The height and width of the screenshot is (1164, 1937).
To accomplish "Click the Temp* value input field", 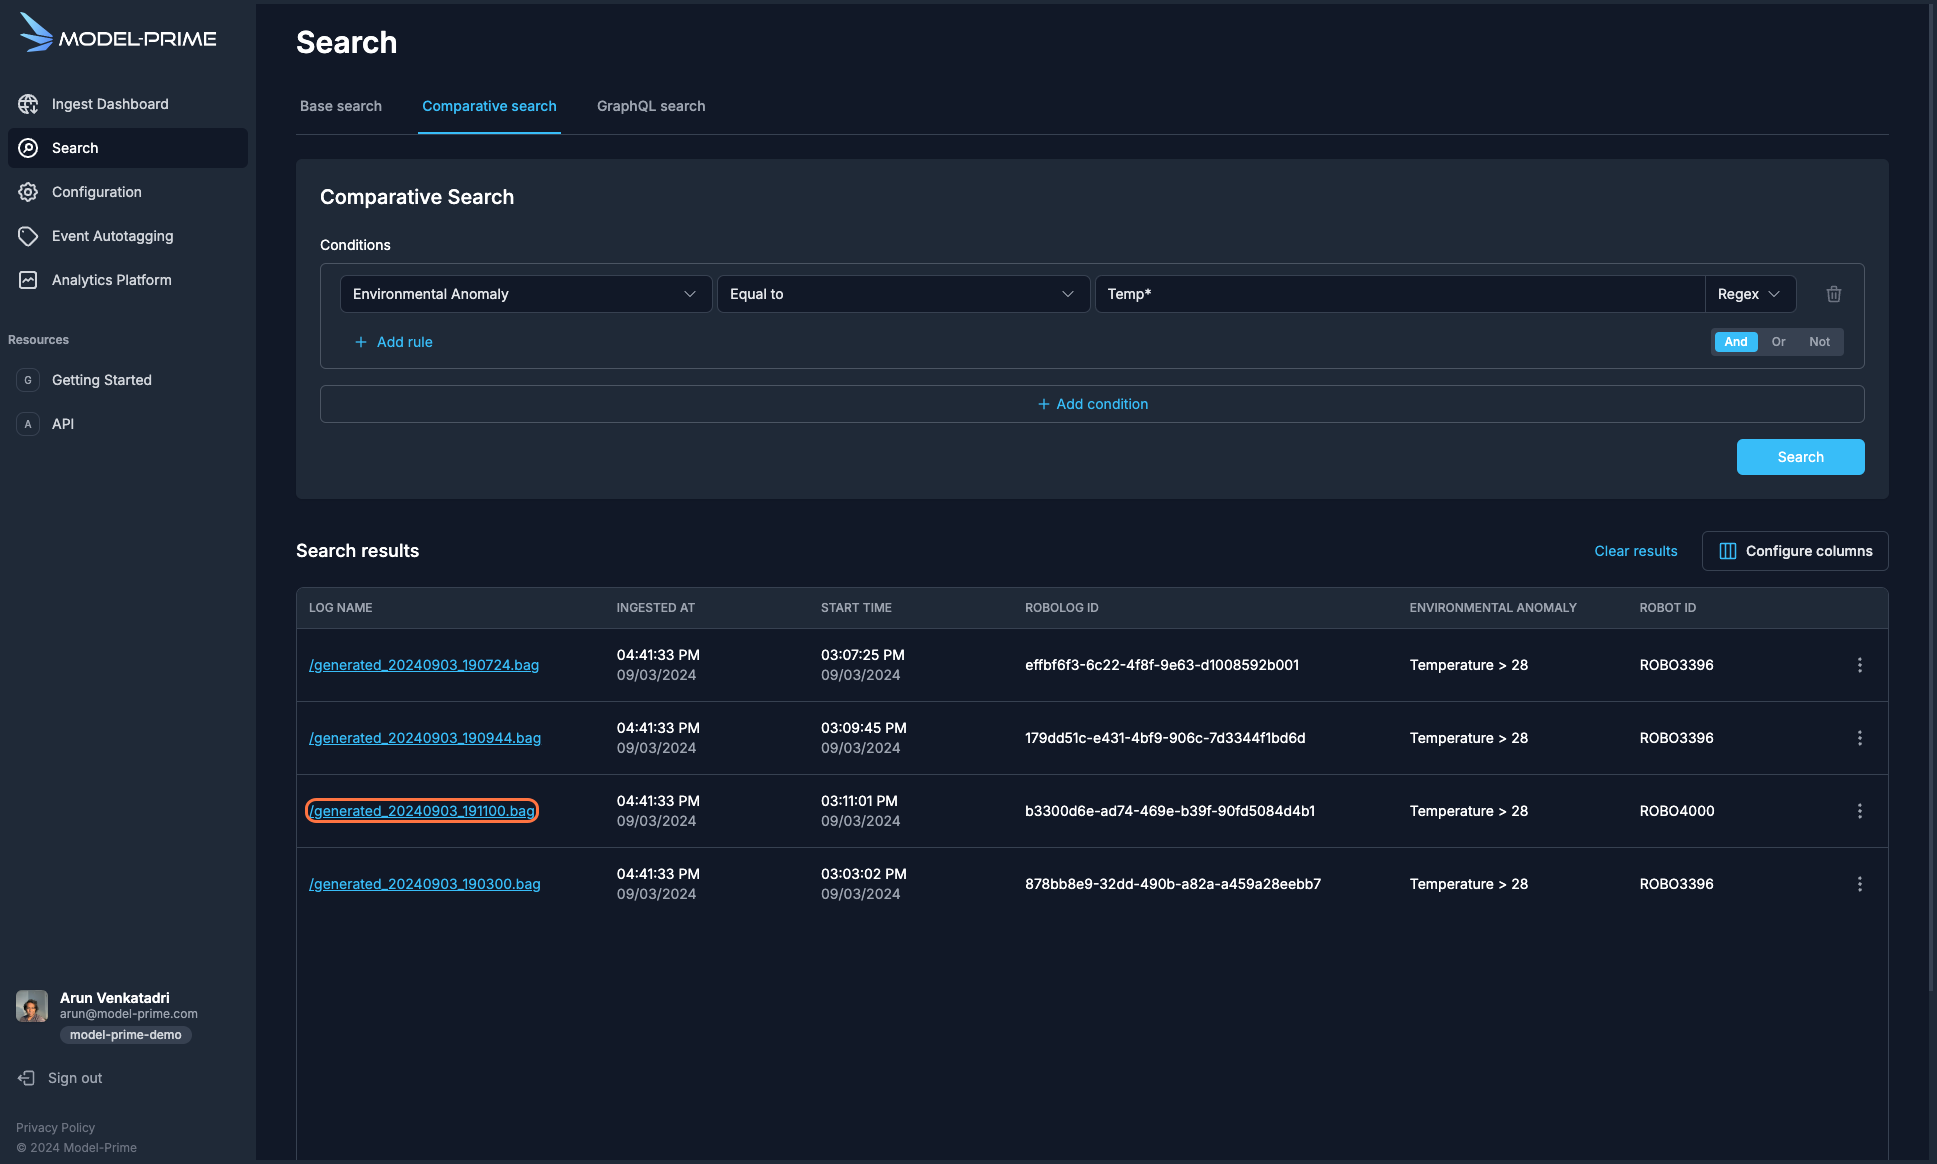I will [1400, 294].
